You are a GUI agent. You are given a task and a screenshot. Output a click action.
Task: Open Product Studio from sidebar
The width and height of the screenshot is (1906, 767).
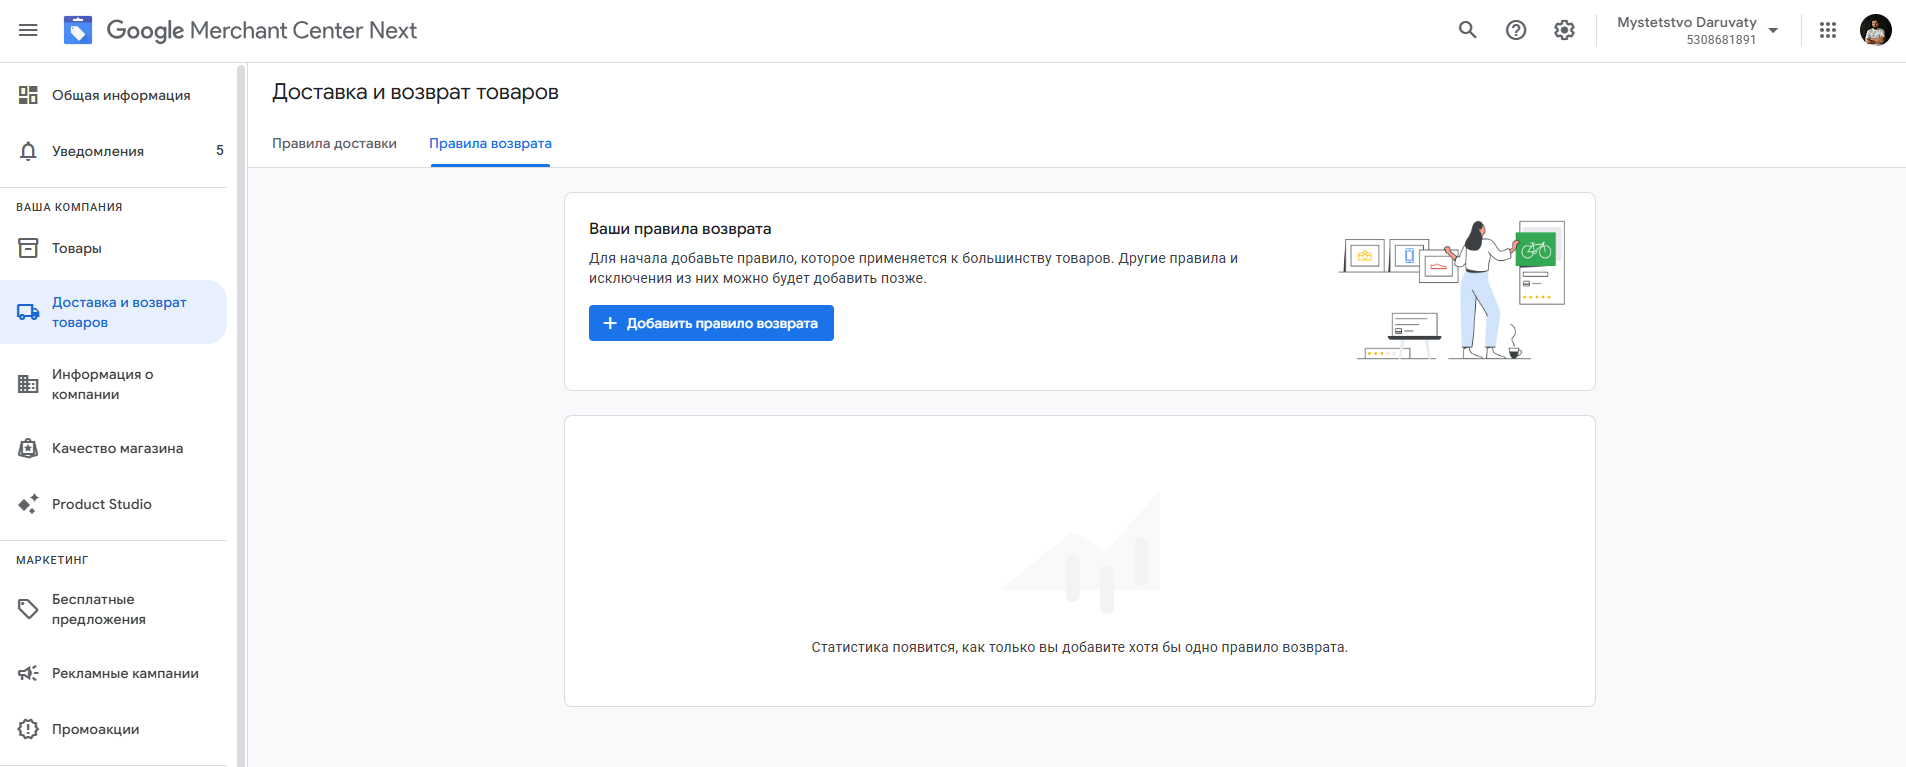[113, 504]
